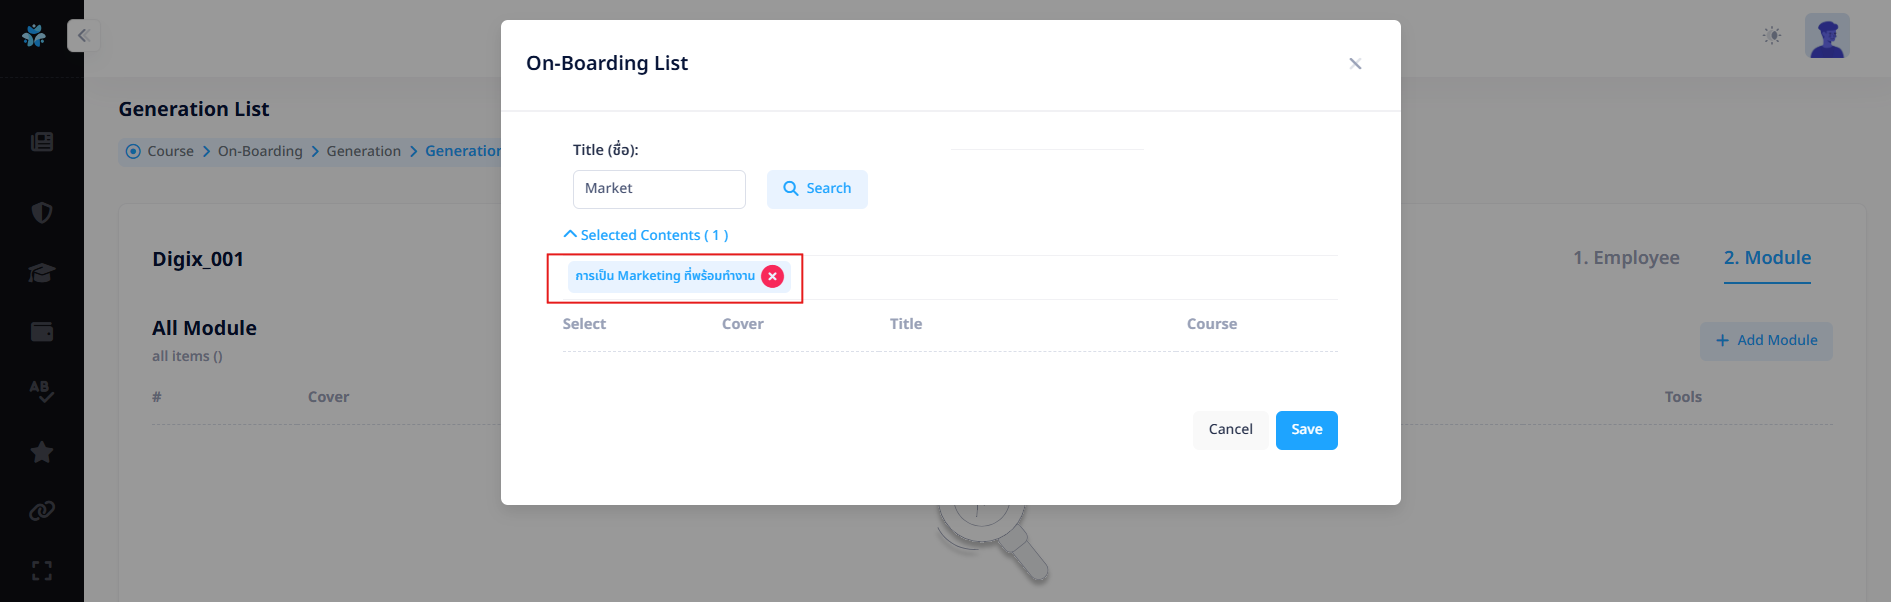Open the user avatar menu
Image resolution: width=1891 pixels, height=602 pixels.
click(x=1827, y=36)
